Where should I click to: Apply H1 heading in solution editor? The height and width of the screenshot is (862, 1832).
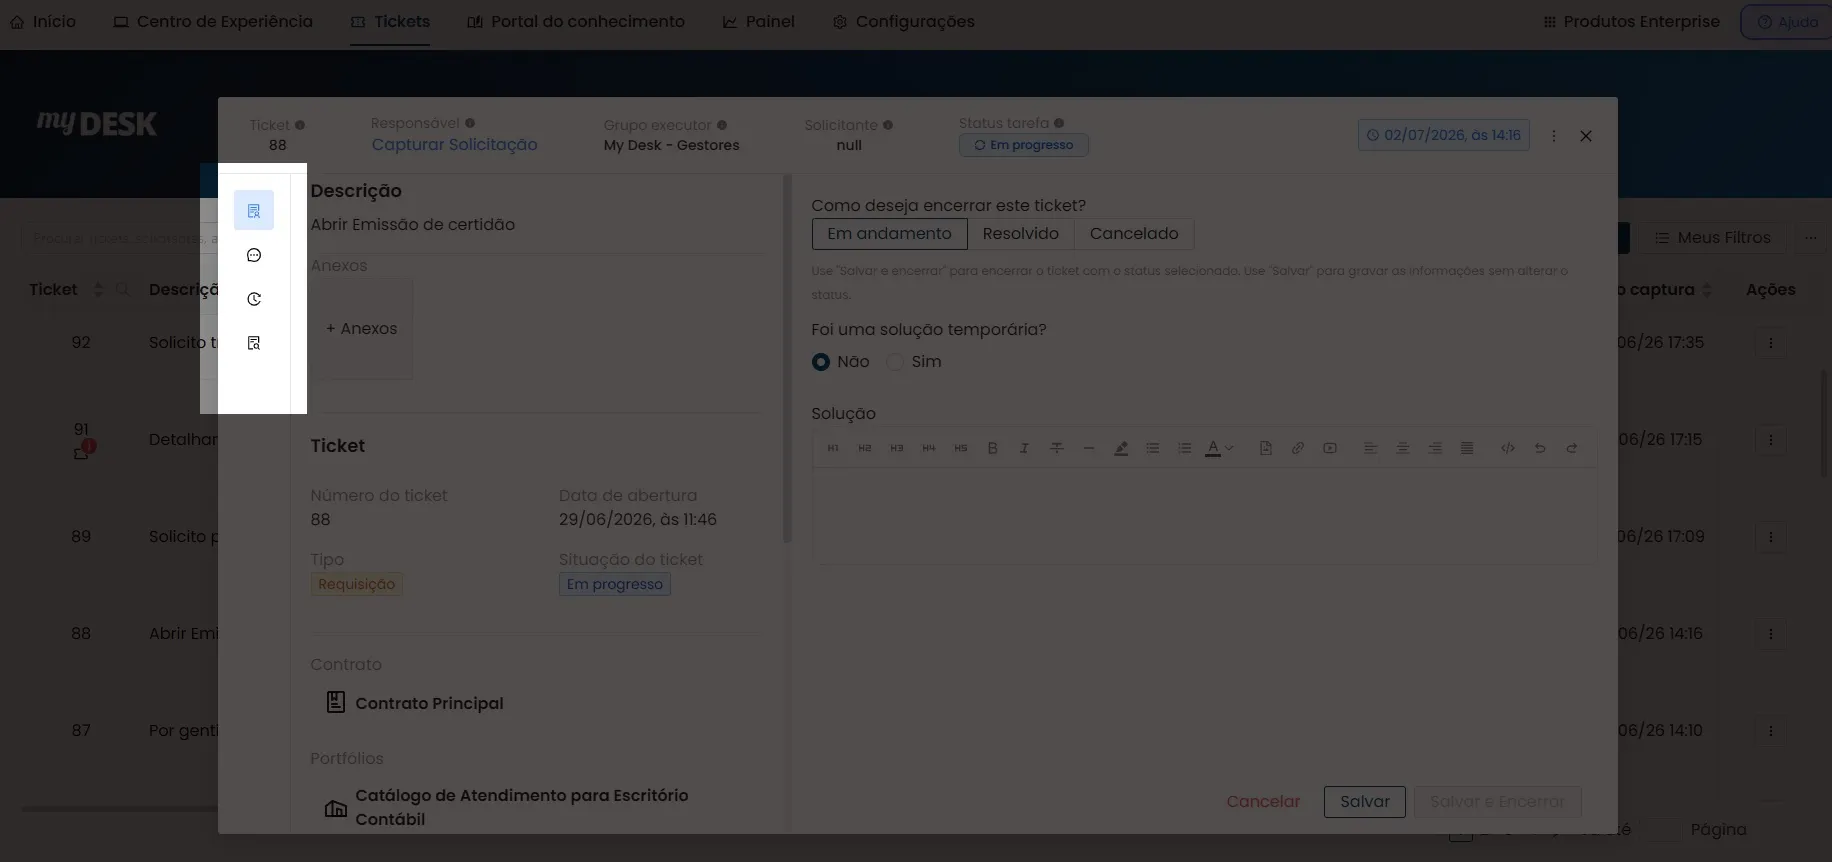point(833,448)
